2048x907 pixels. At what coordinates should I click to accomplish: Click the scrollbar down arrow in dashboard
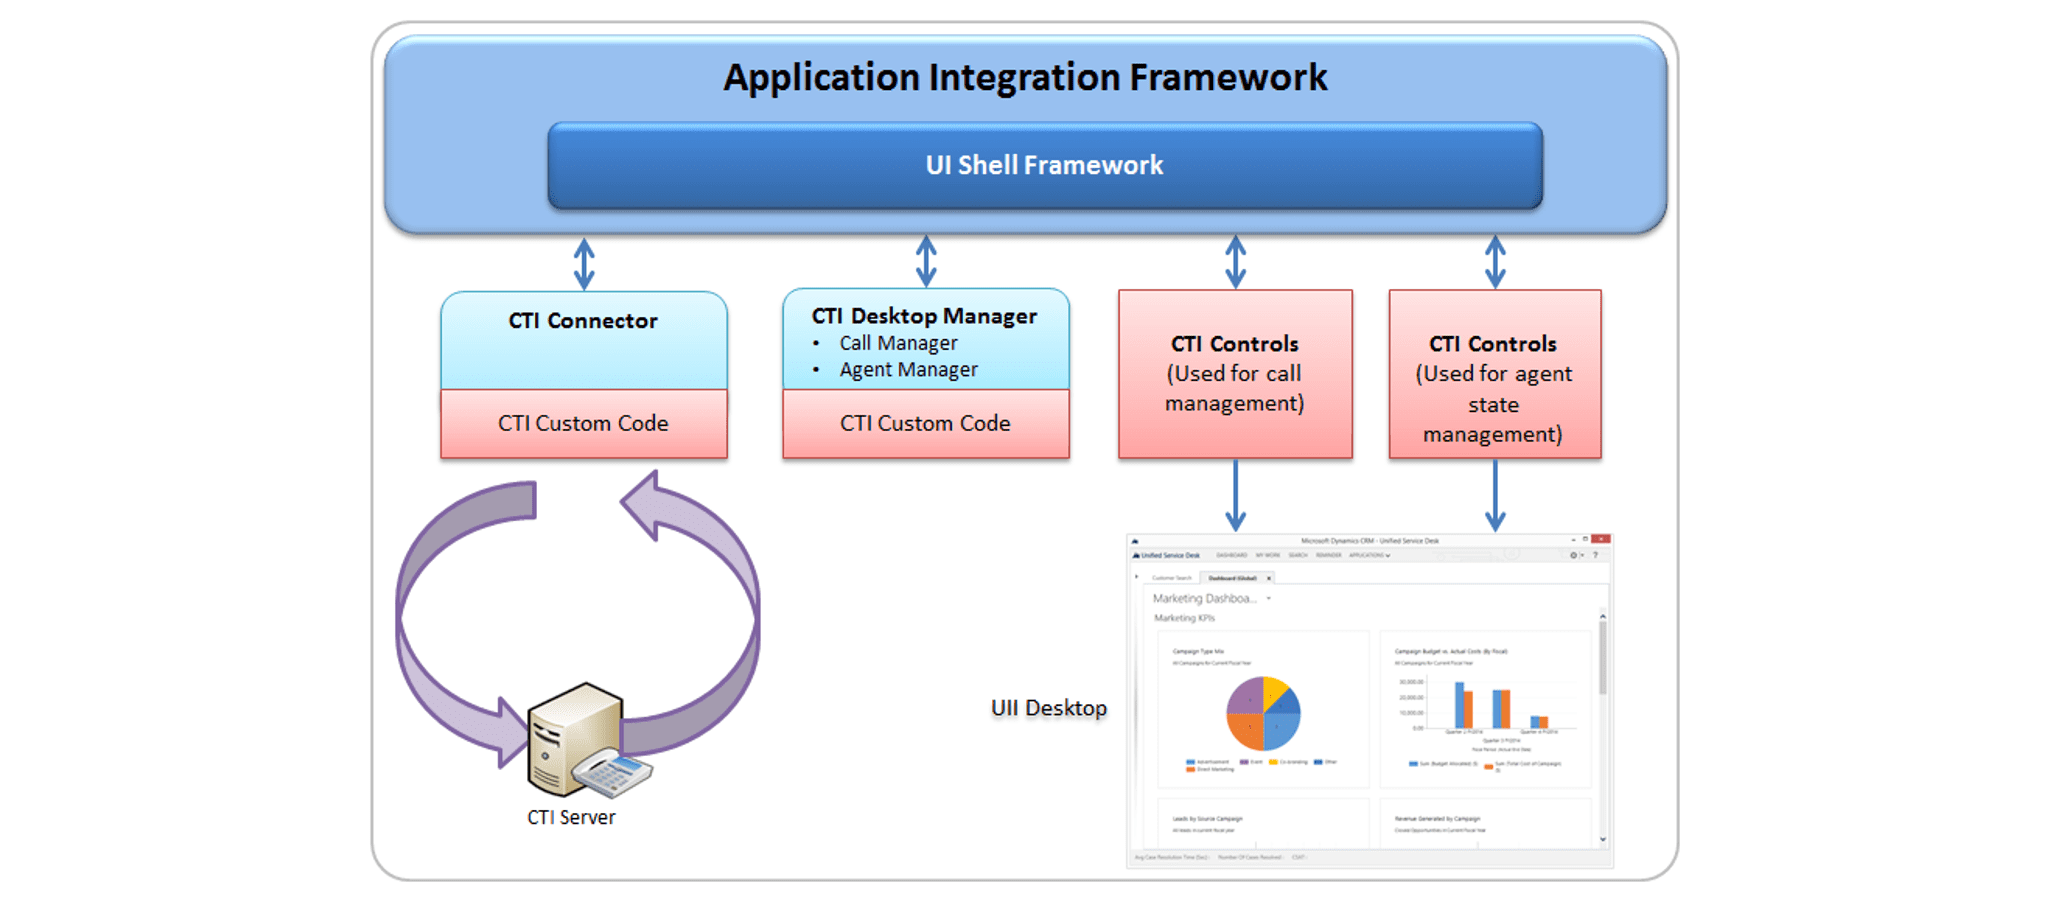pos(1602,839)
